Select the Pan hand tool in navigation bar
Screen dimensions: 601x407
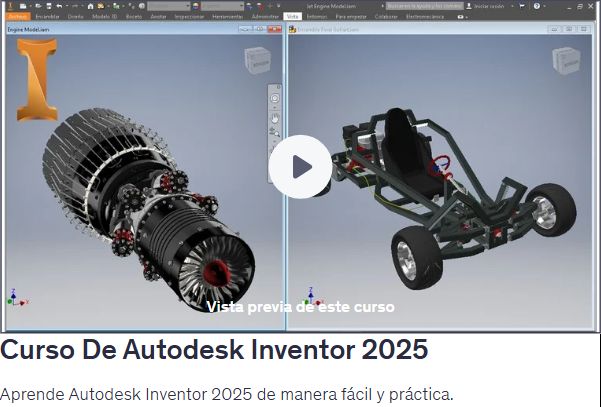pos(275,119)
